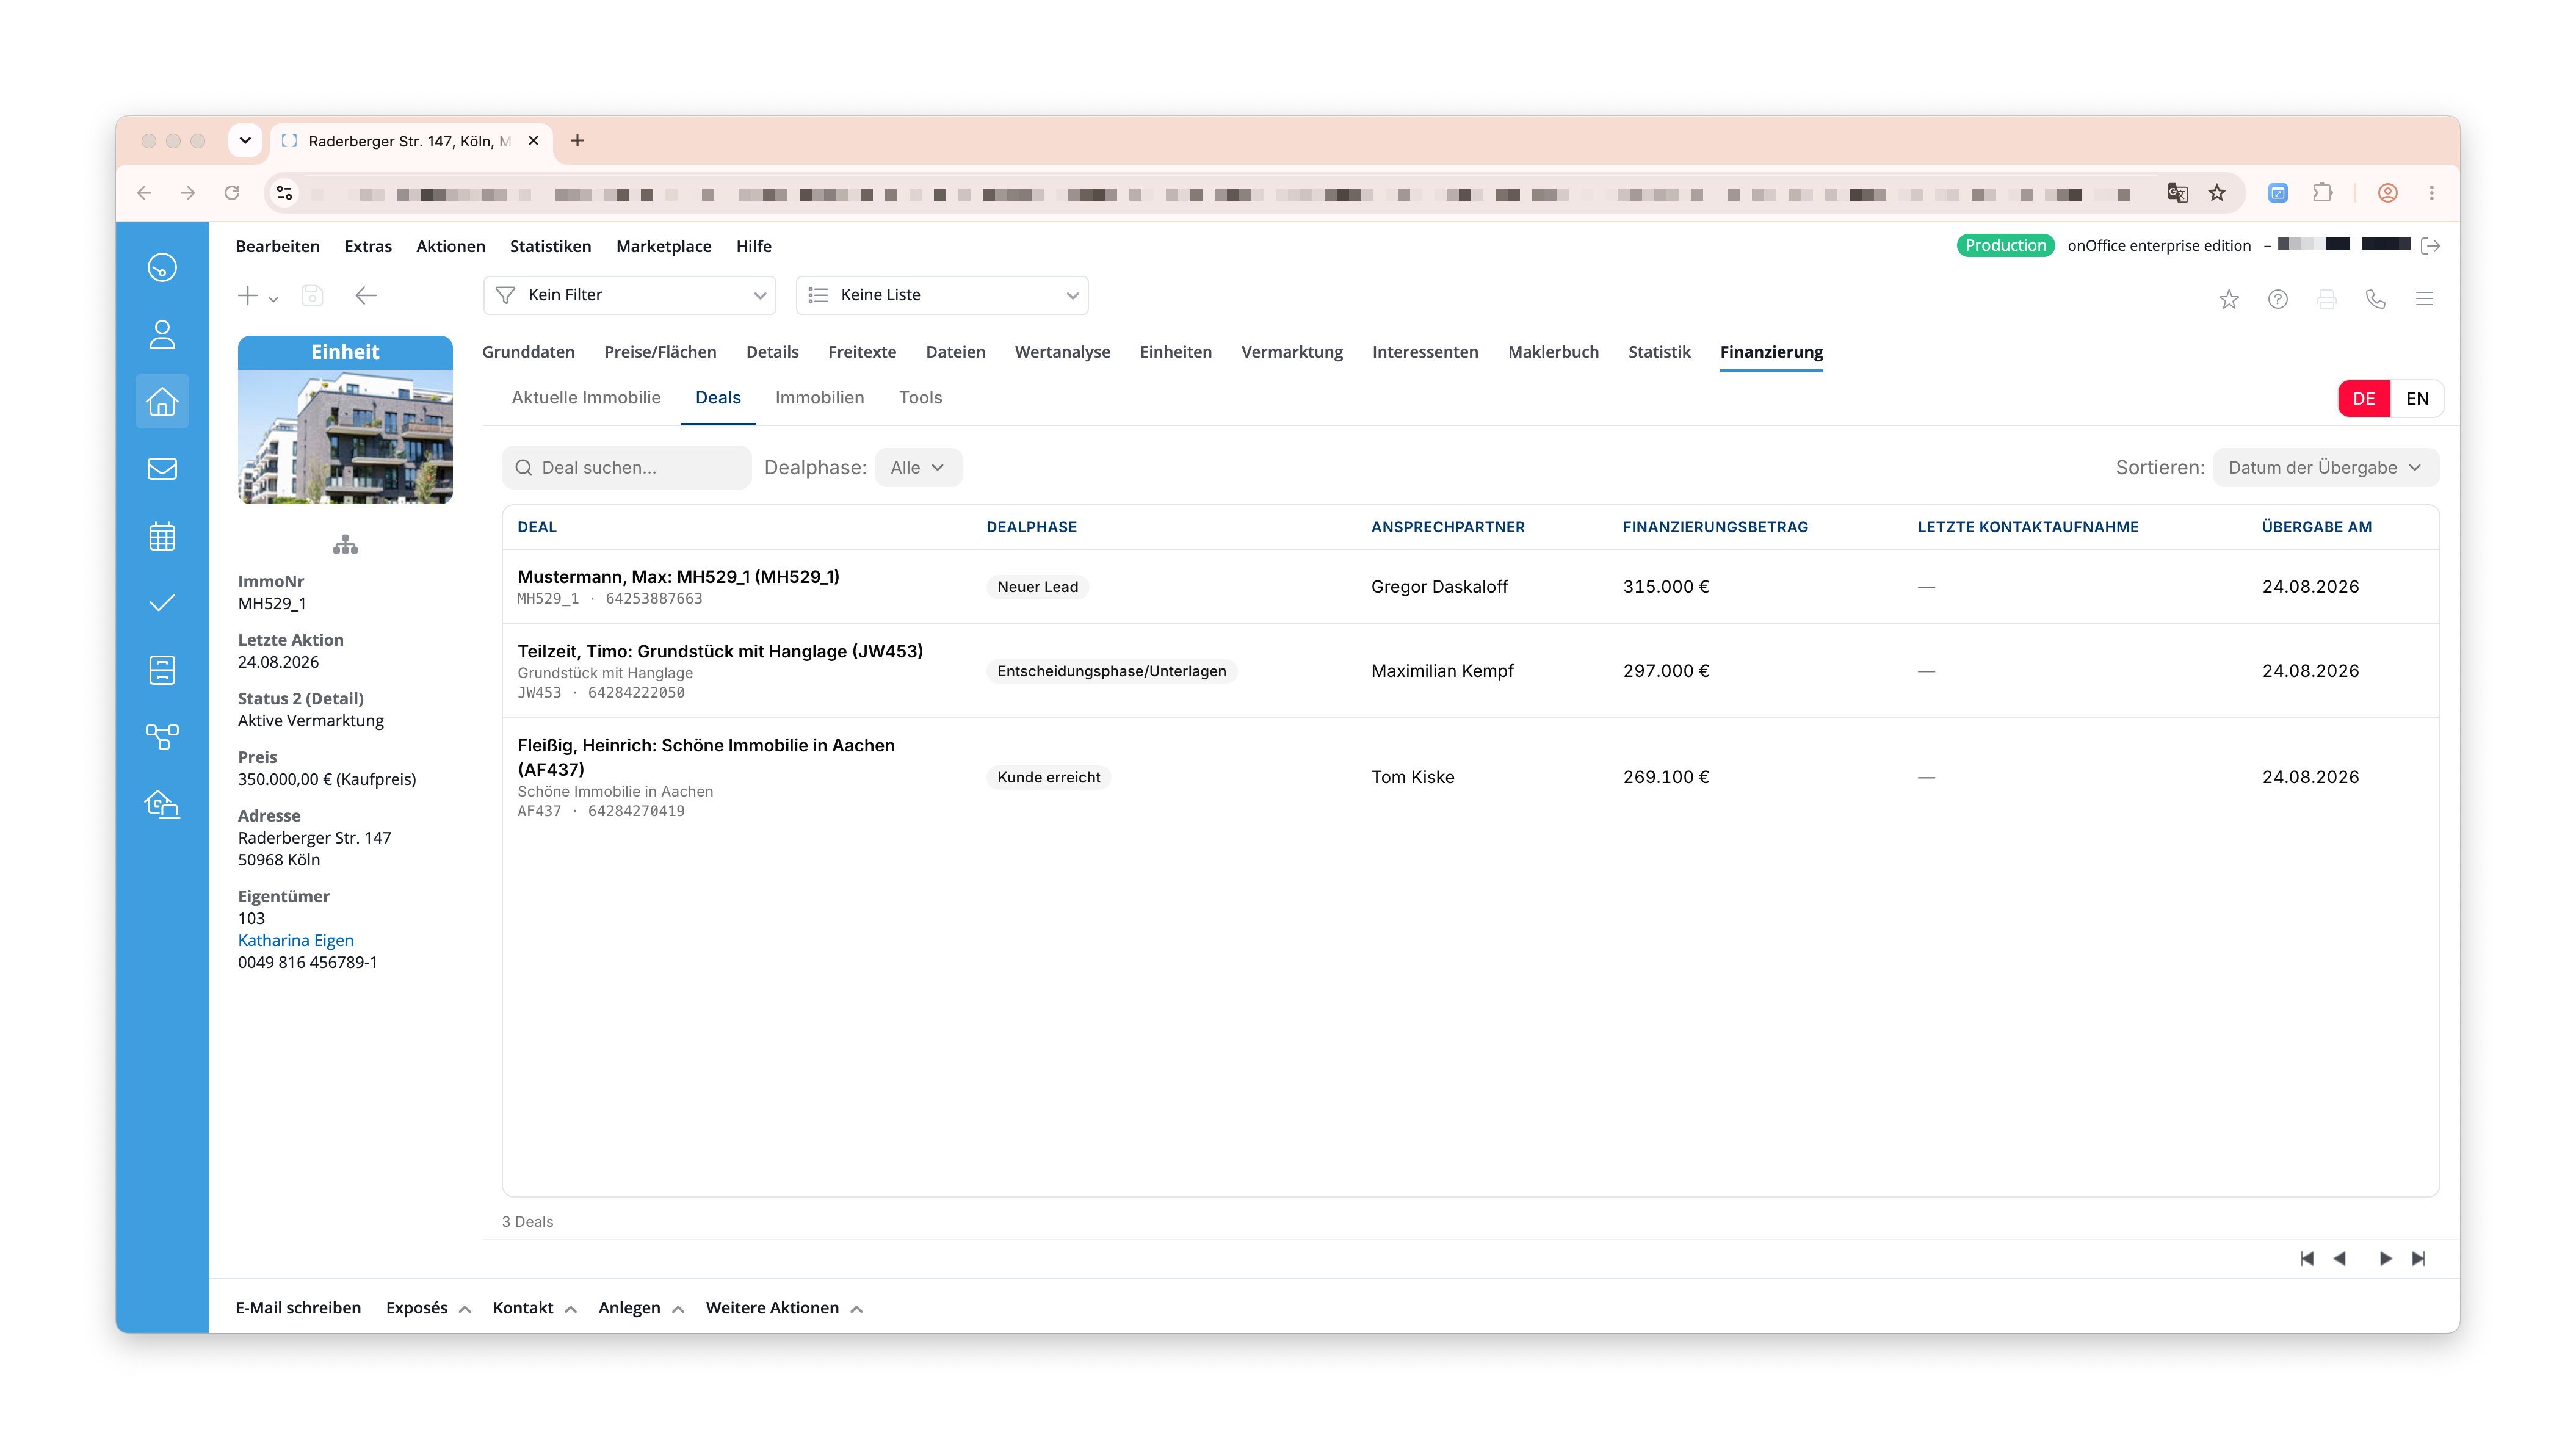
Task: Focus the Deal suchen search field
Action: [627, 468]
